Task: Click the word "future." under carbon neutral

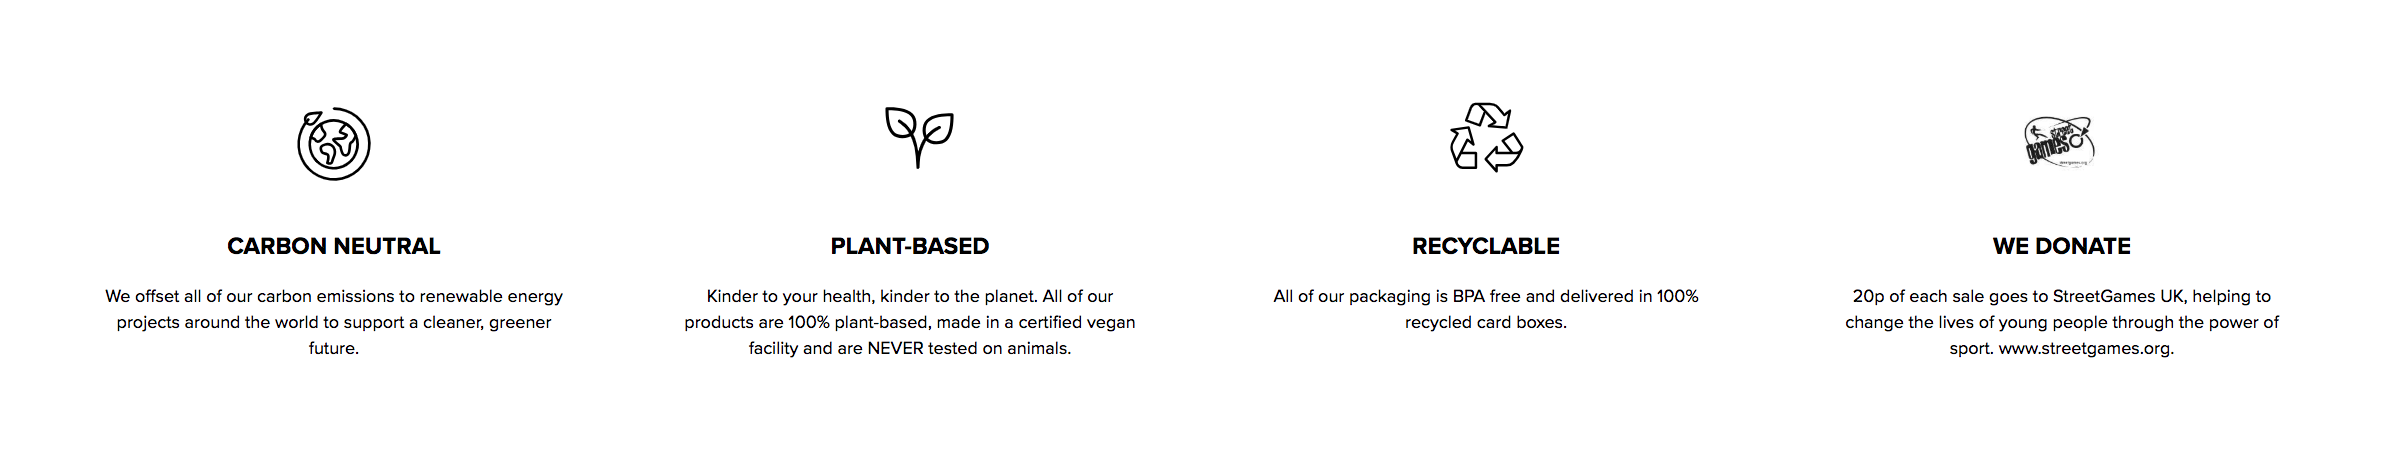Action: point(334,349)
